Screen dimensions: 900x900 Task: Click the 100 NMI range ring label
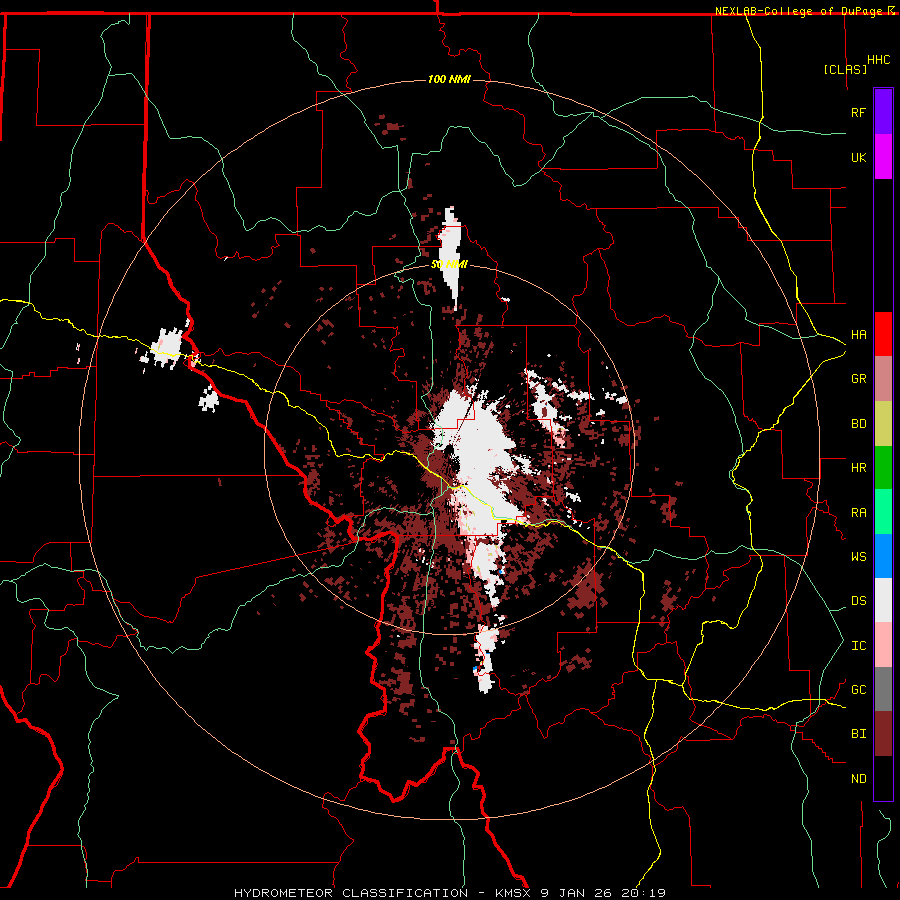point(449,79)
